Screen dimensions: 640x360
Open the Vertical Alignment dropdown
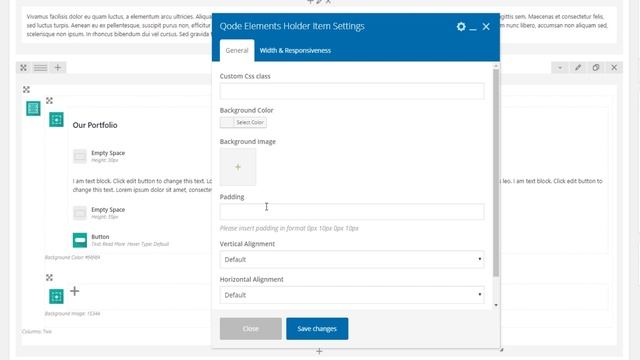(x=352, y=259)
